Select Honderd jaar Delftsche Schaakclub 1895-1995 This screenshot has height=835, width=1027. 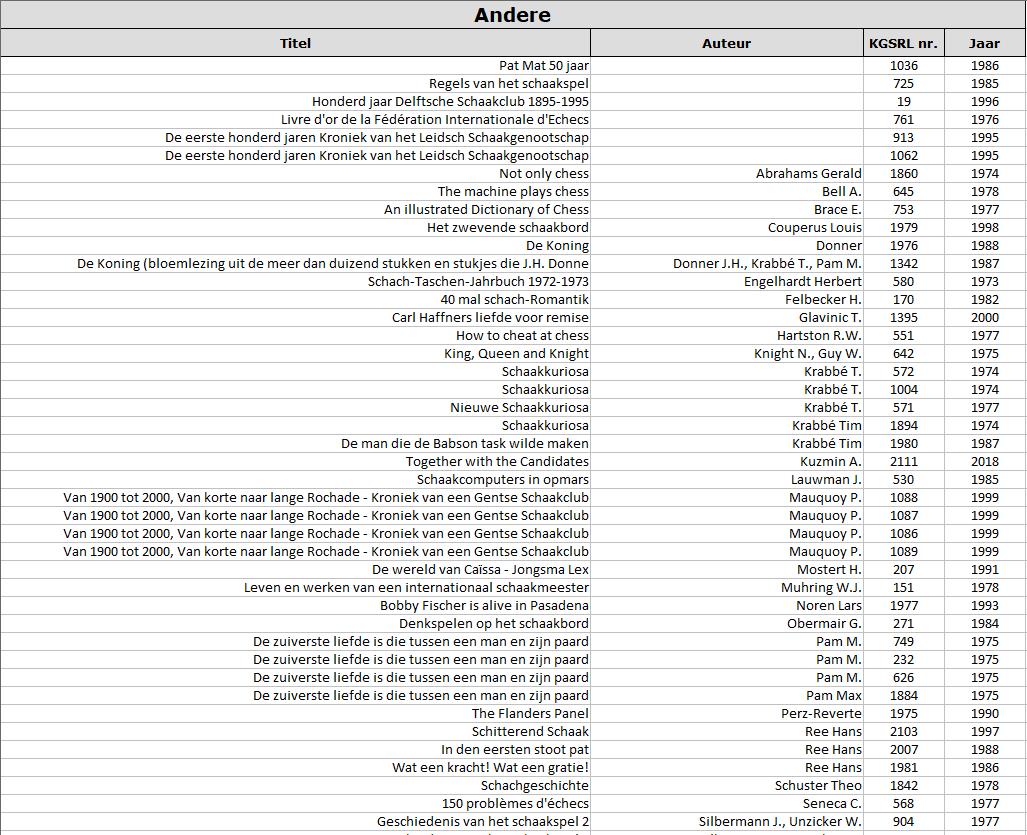450,102
